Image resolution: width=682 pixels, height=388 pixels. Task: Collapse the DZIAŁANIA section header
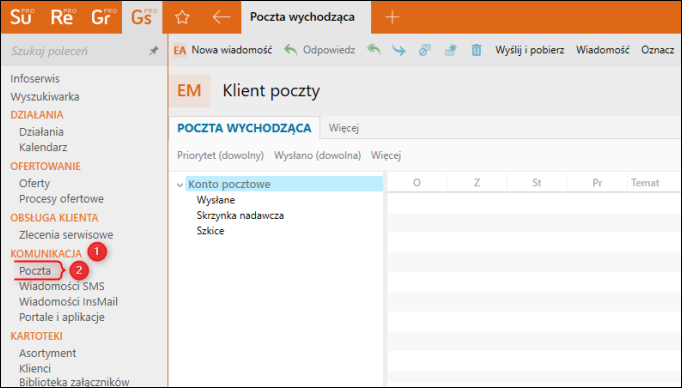click(x=37, y=114)
